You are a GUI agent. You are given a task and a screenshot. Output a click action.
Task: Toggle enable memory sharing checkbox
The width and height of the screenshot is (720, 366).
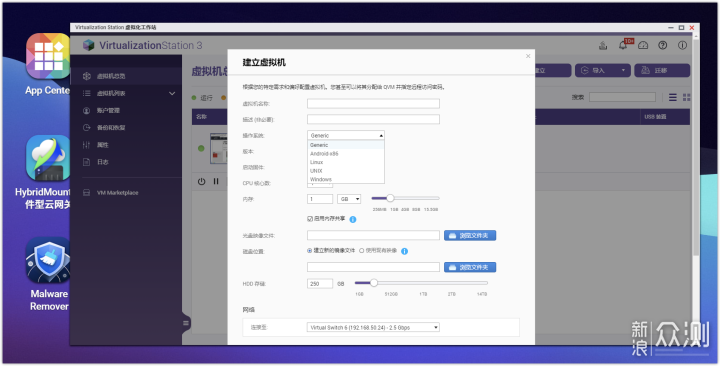click(310, 219)
